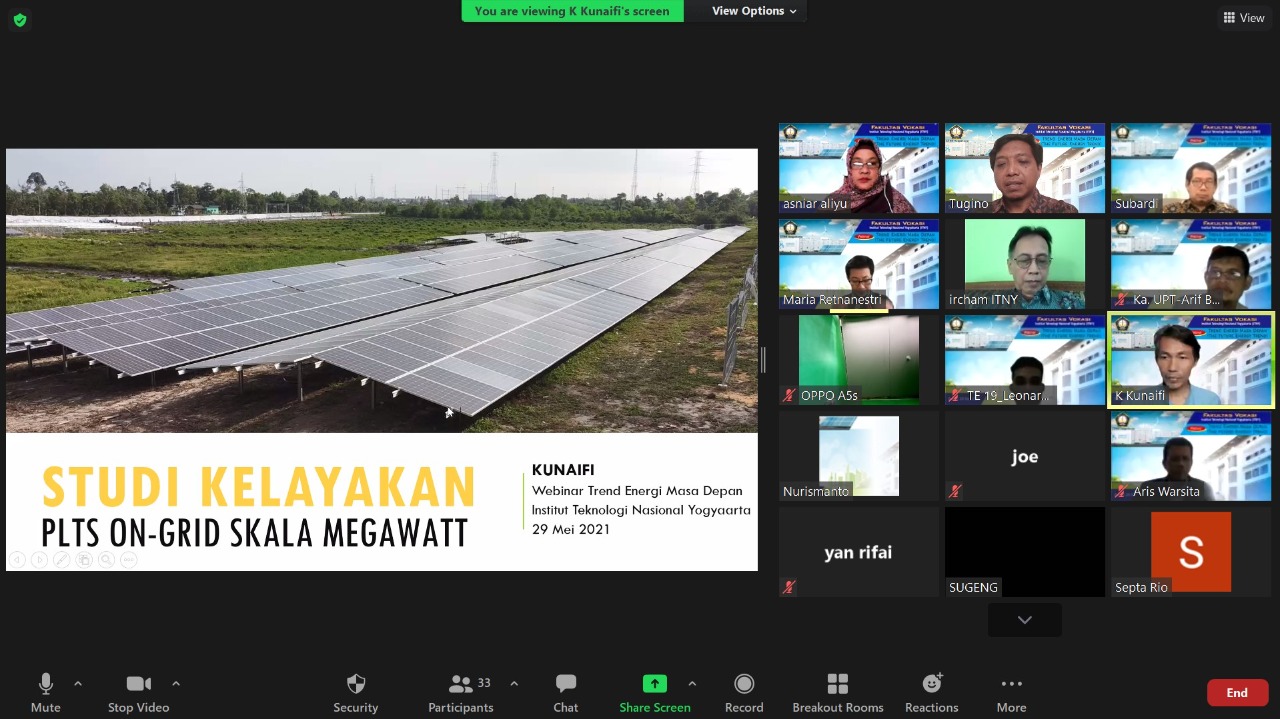Open the zoom/magnifier tool on the slide

(x=104, y=559)
